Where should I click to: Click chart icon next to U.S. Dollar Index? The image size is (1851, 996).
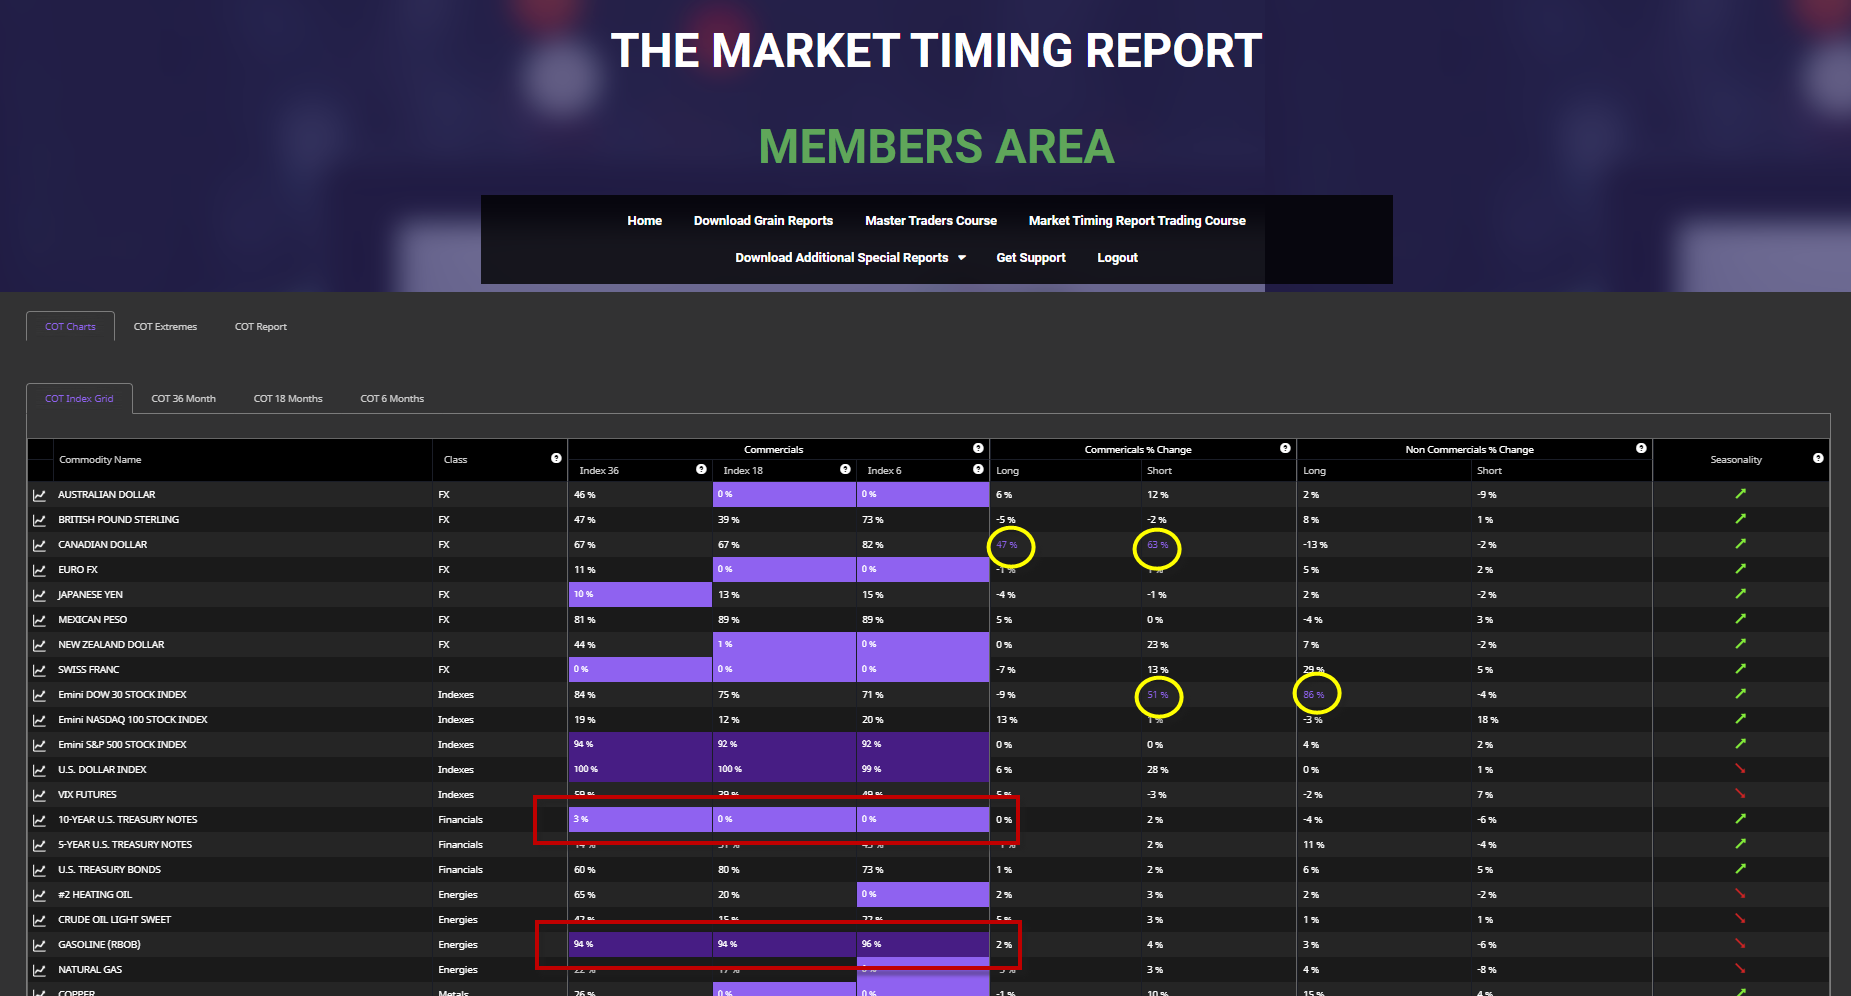pyautogui.click(x=39, y=770)
